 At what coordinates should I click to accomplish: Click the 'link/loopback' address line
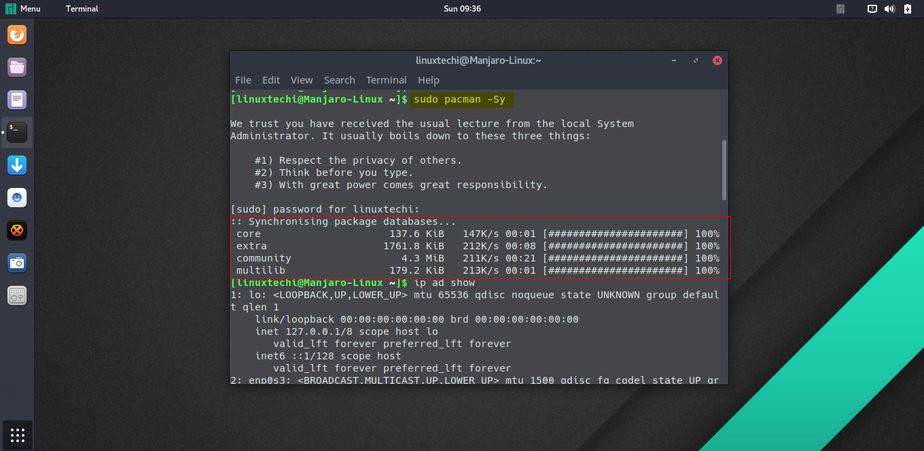click(417, 320)
